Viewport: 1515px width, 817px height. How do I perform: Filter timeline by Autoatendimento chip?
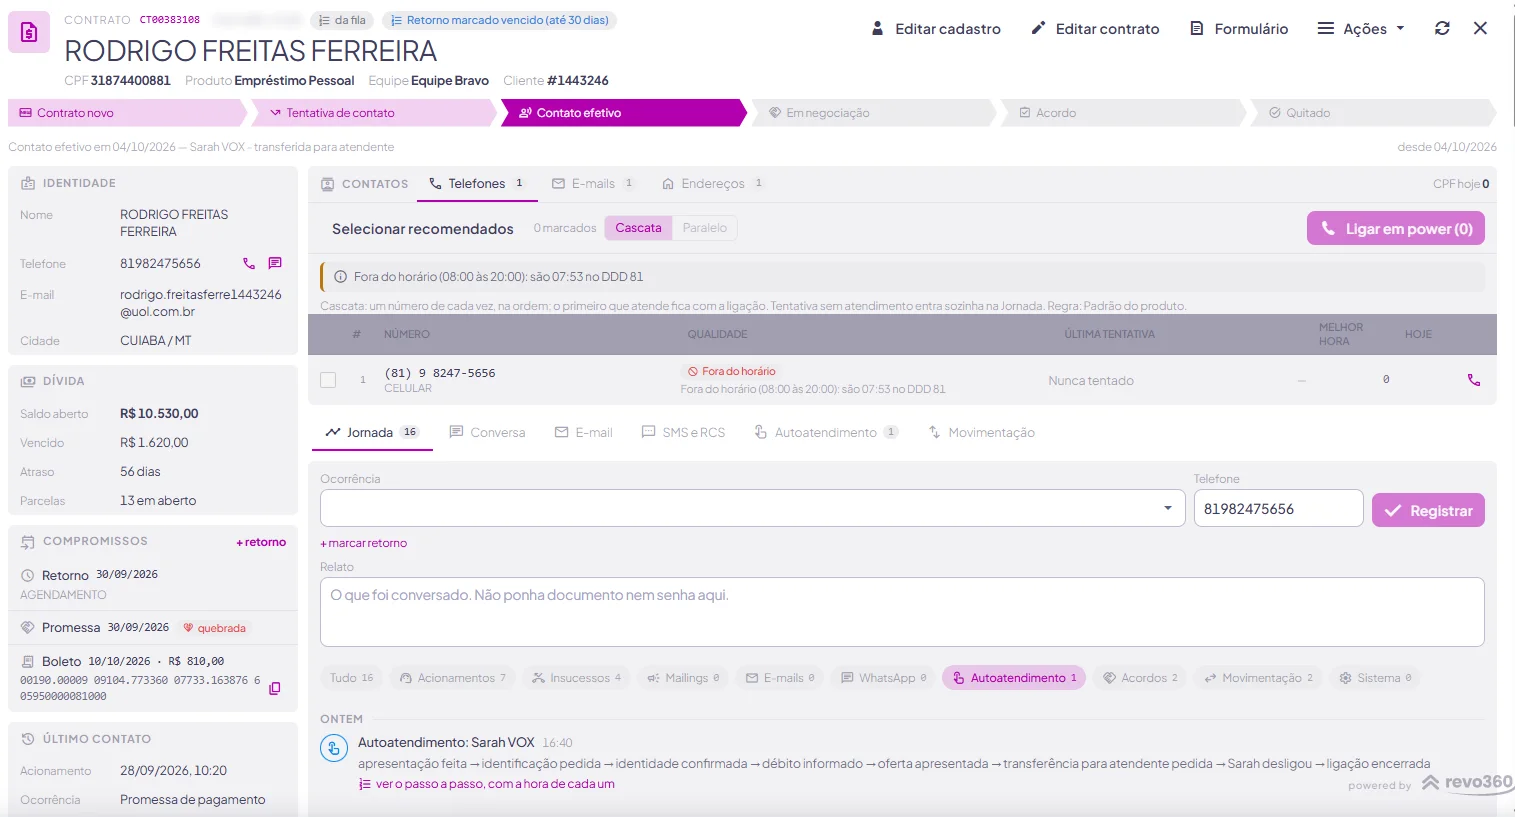click(x=1014, y=678)
